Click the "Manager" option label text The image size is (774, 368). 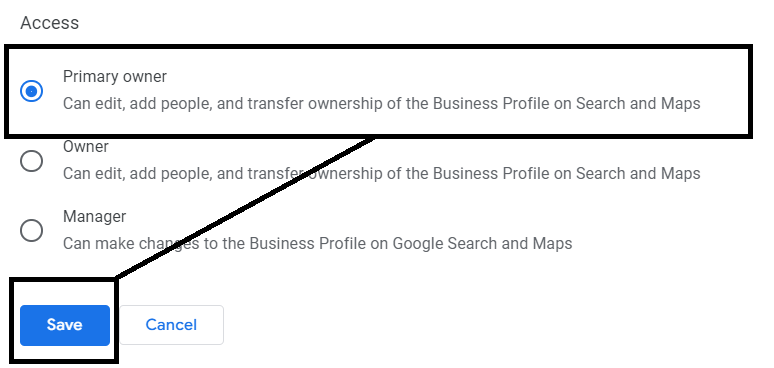click(94, 216)
